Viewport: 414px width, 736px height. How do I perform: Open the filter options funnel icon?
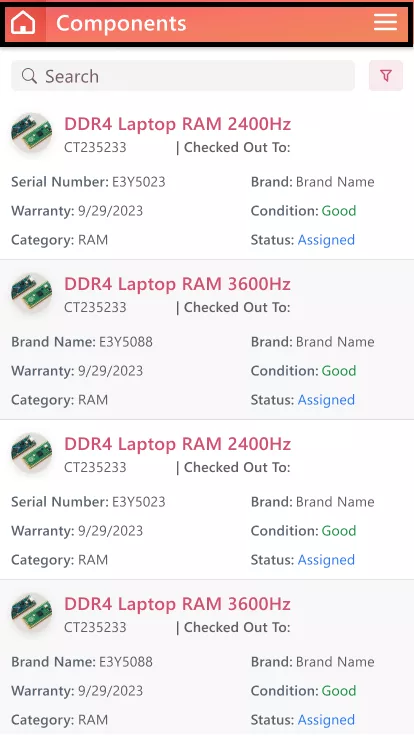[x=386, y=76]
